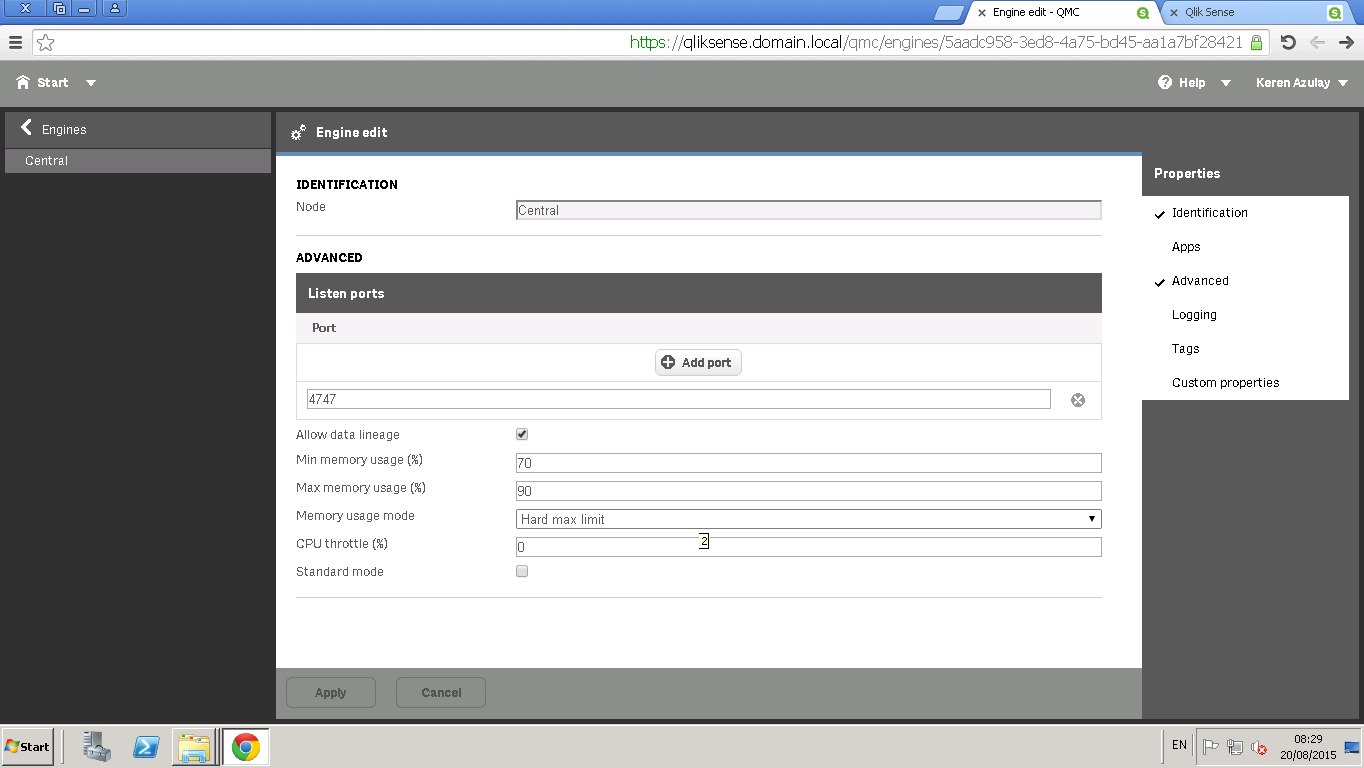The width and height of the screenshot is (1364, 768).
Task: Expand the Start menu dropdown arrow
Action: point(91,83)
